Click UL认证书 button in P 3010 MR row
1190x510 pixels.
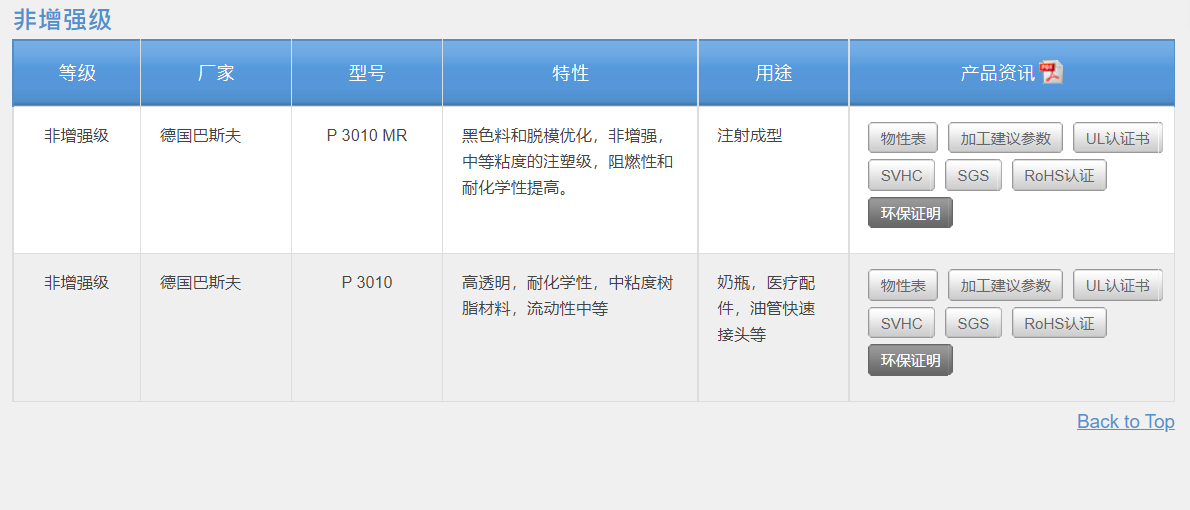(x=1117, y=138)
